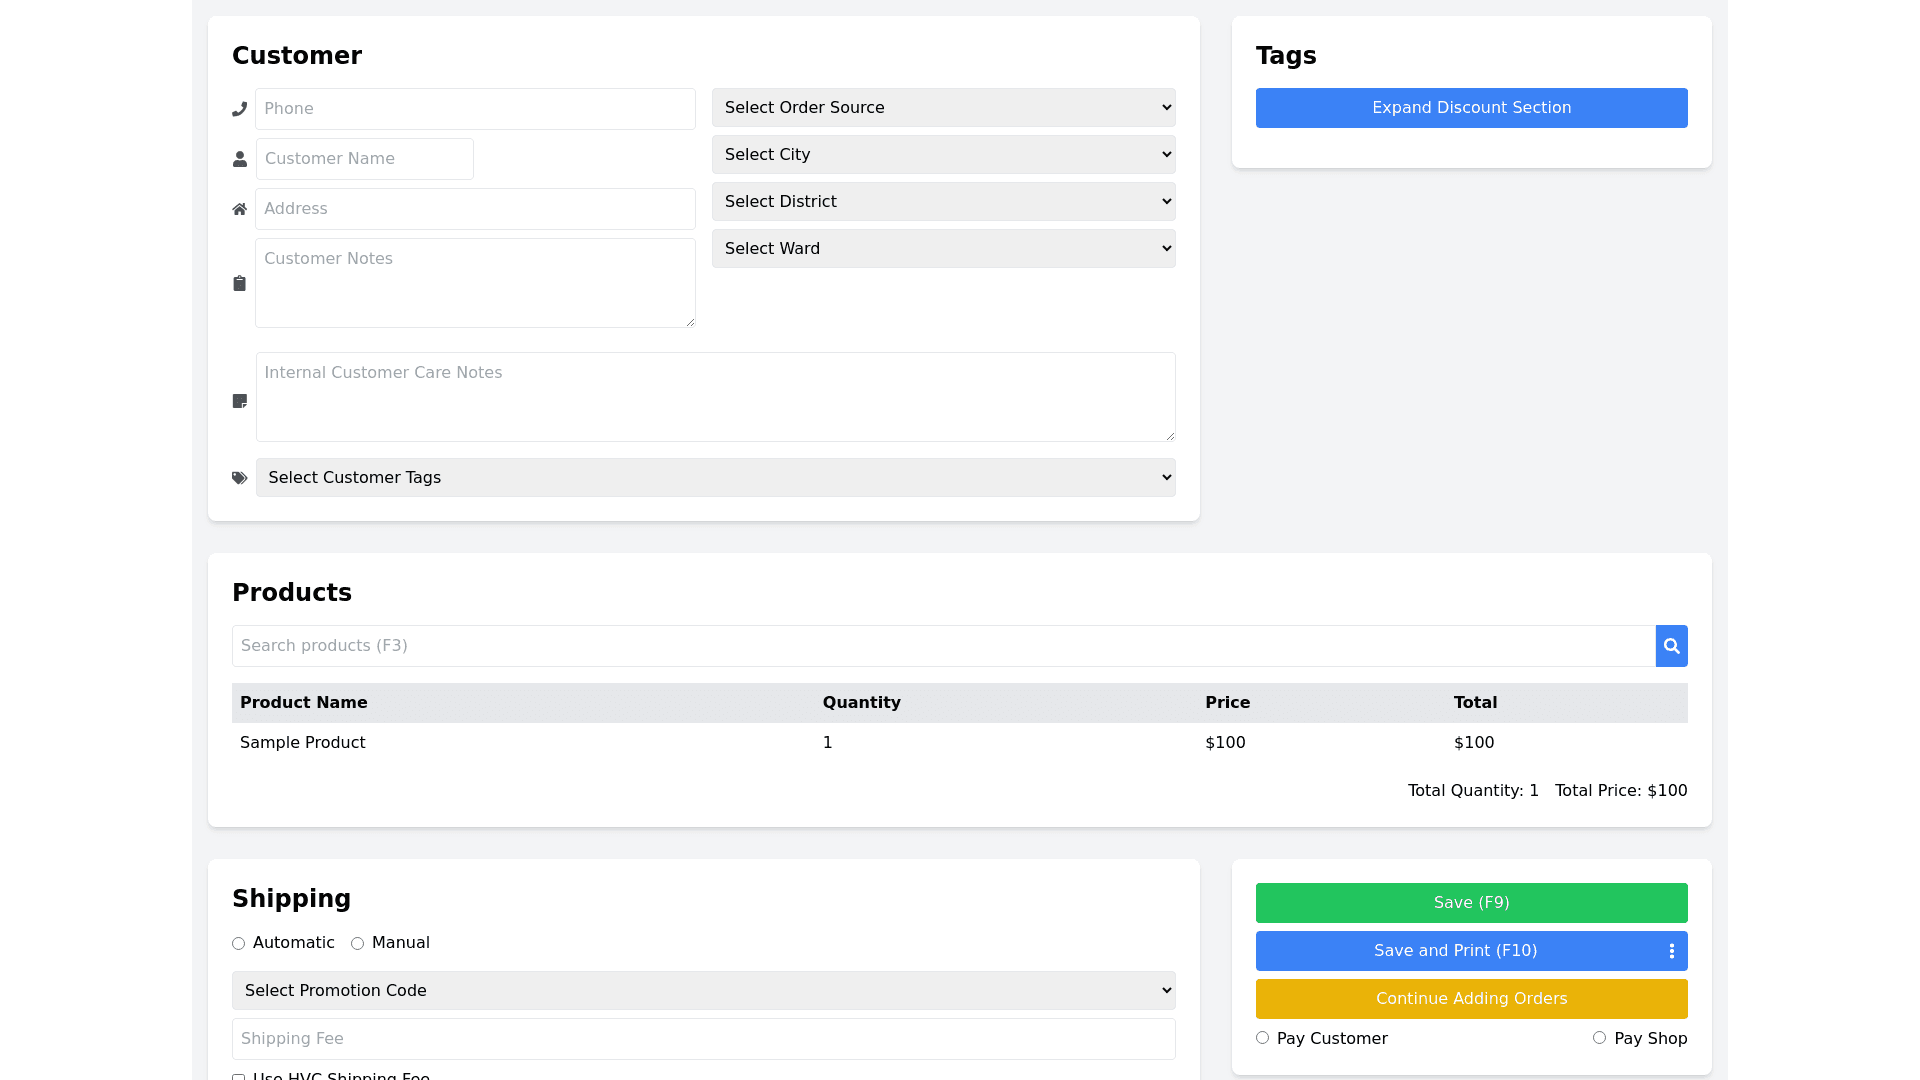The height and width of the screenshot is (1080, 1920).
Task: Click the sticky note icon beside Internal Notes
Action: coord(240,400)
